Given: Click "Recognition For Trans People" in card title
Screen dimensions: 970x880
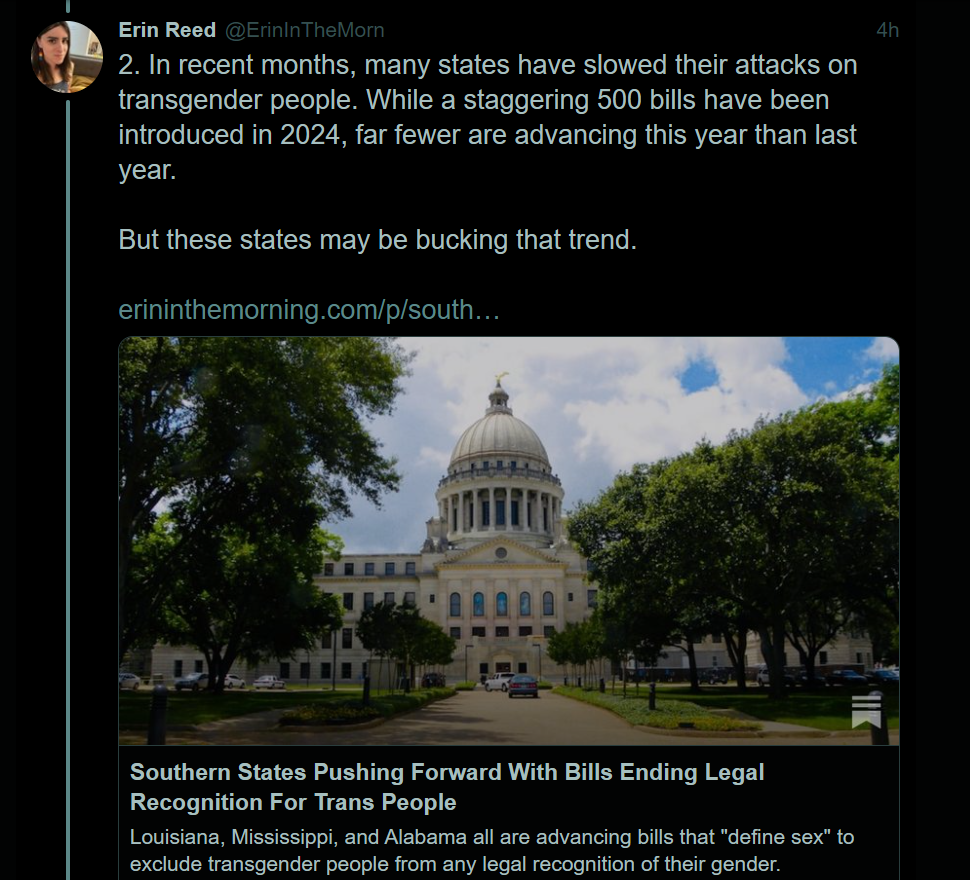Looking at the screenshot, I should coord(293,802).
